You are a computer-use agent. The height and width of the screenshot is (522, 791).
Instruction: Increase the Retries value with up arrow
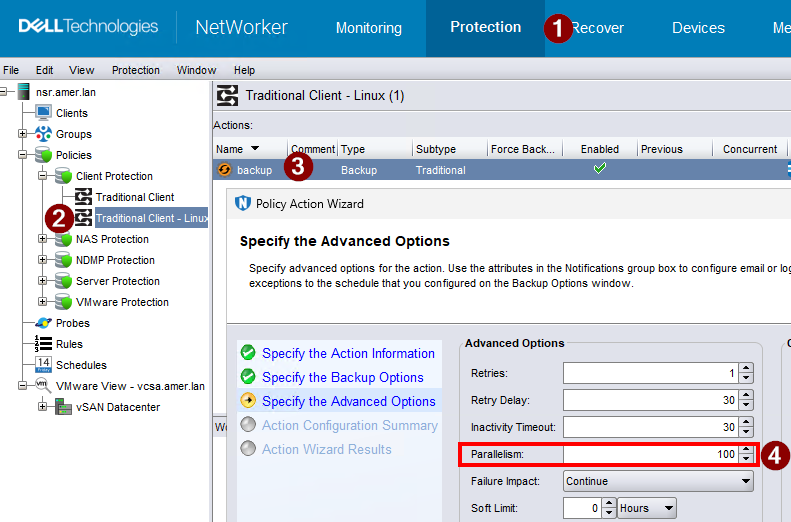[746, 368]
